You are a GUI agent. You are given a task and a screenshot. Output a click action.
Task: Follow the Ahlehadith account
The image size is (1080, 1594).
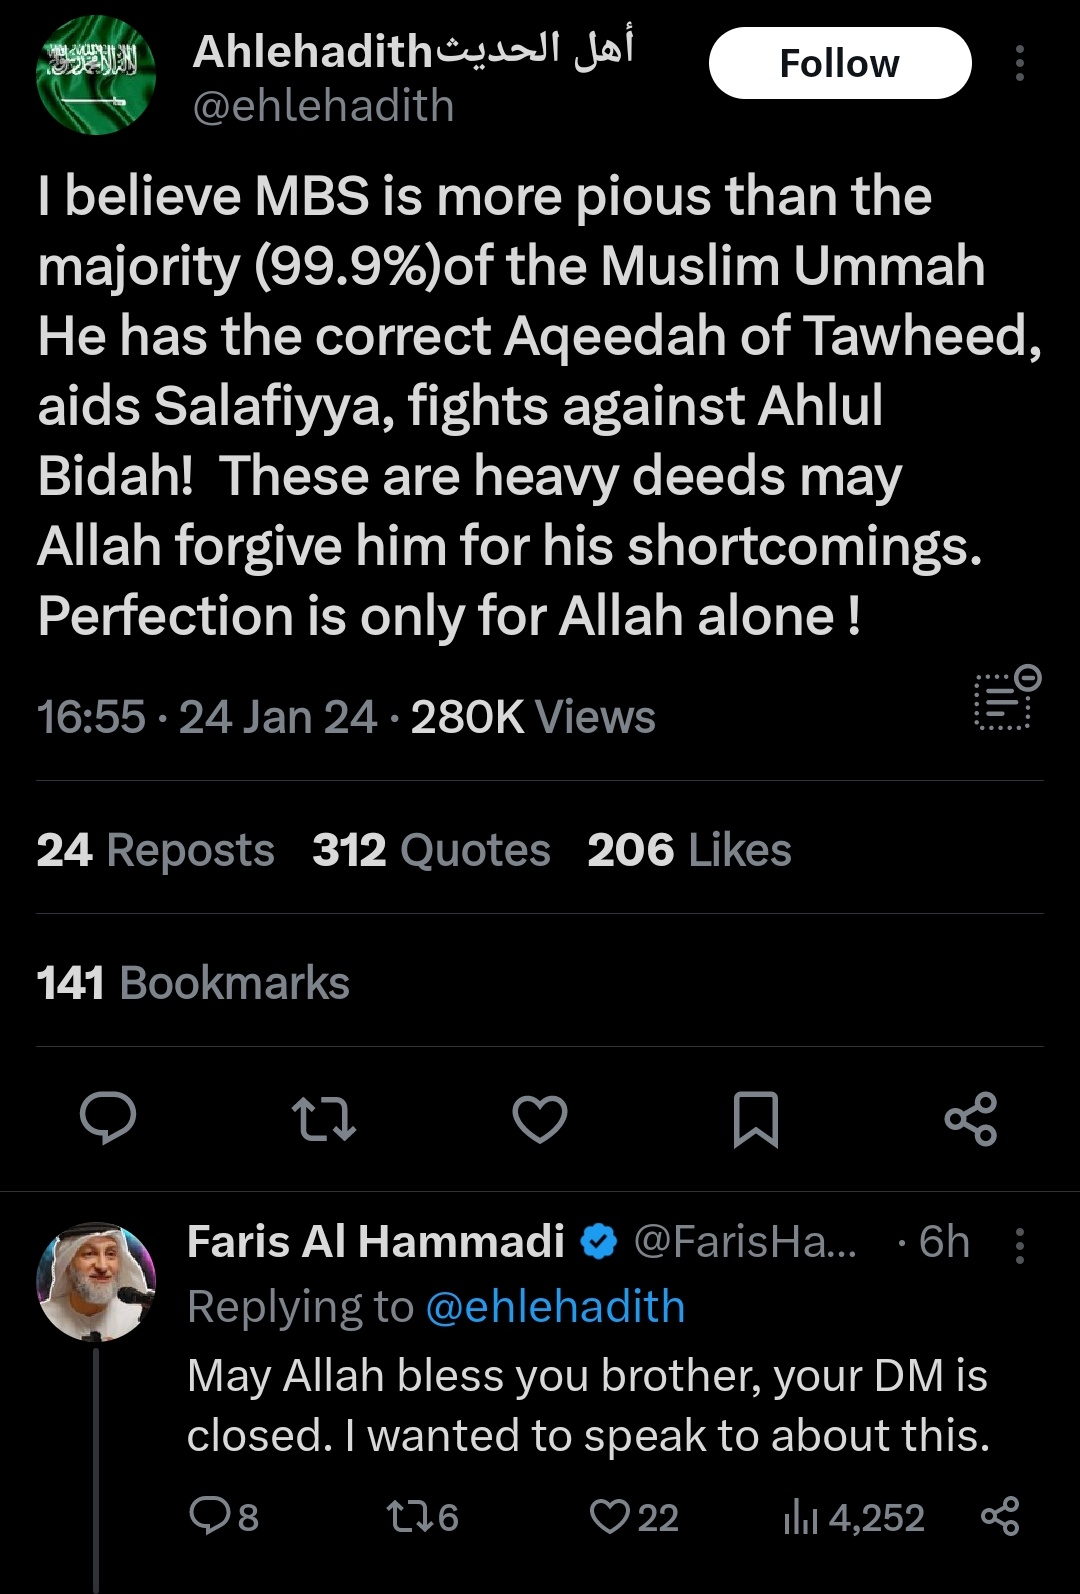[x=840, y=63]
